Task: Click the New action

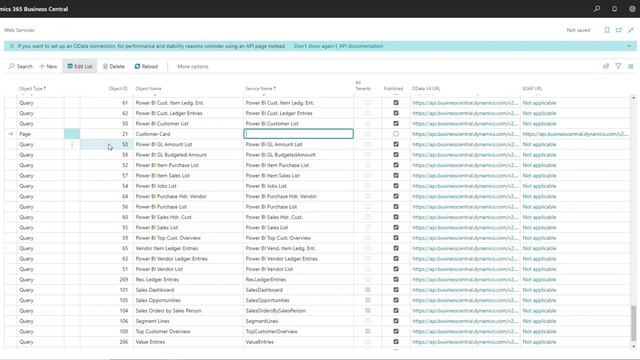Action: coord(48,66)
